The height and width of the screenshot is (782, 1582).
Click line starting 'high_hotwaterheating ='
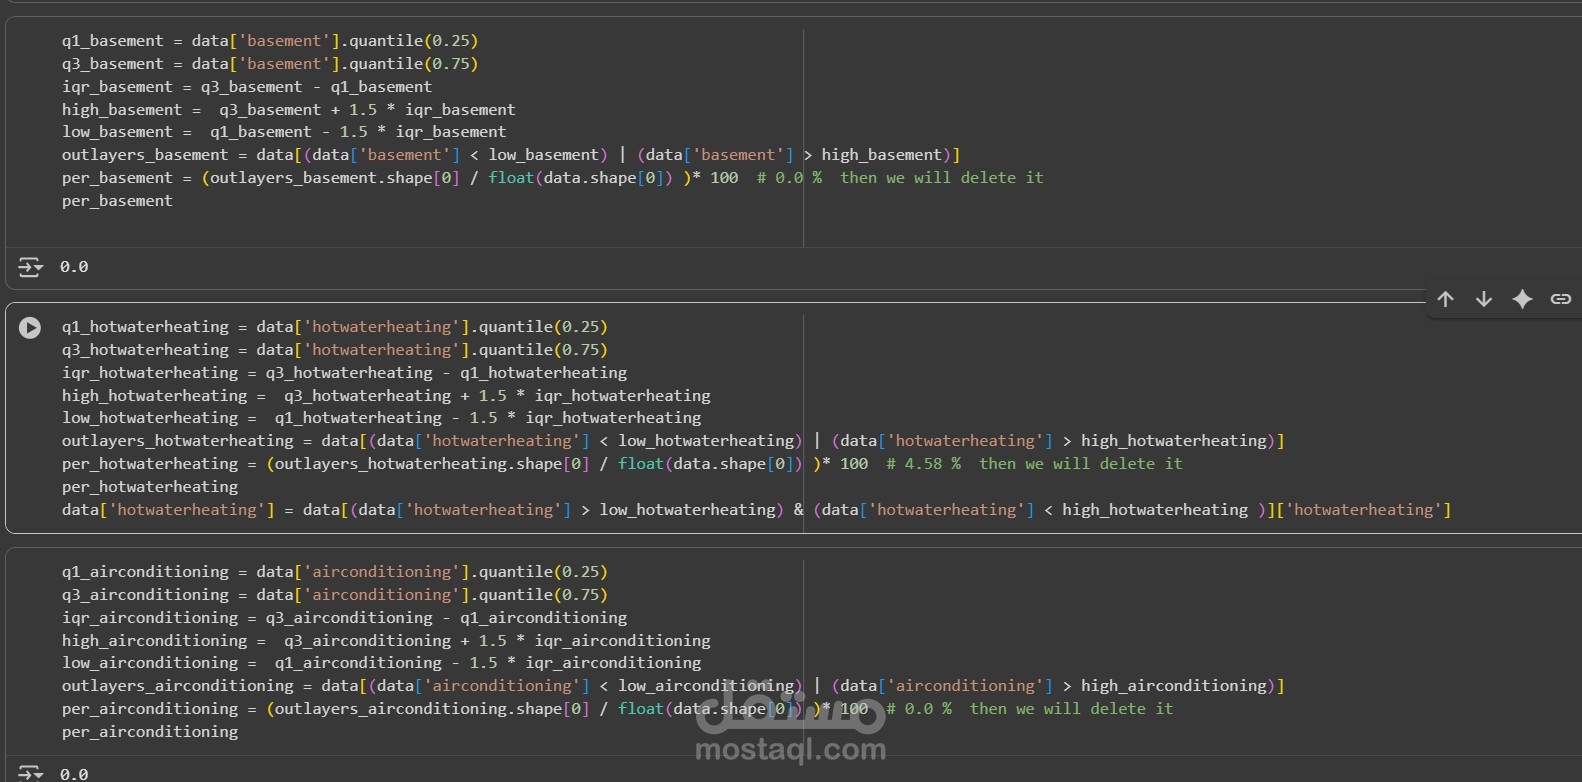[386, 396]
